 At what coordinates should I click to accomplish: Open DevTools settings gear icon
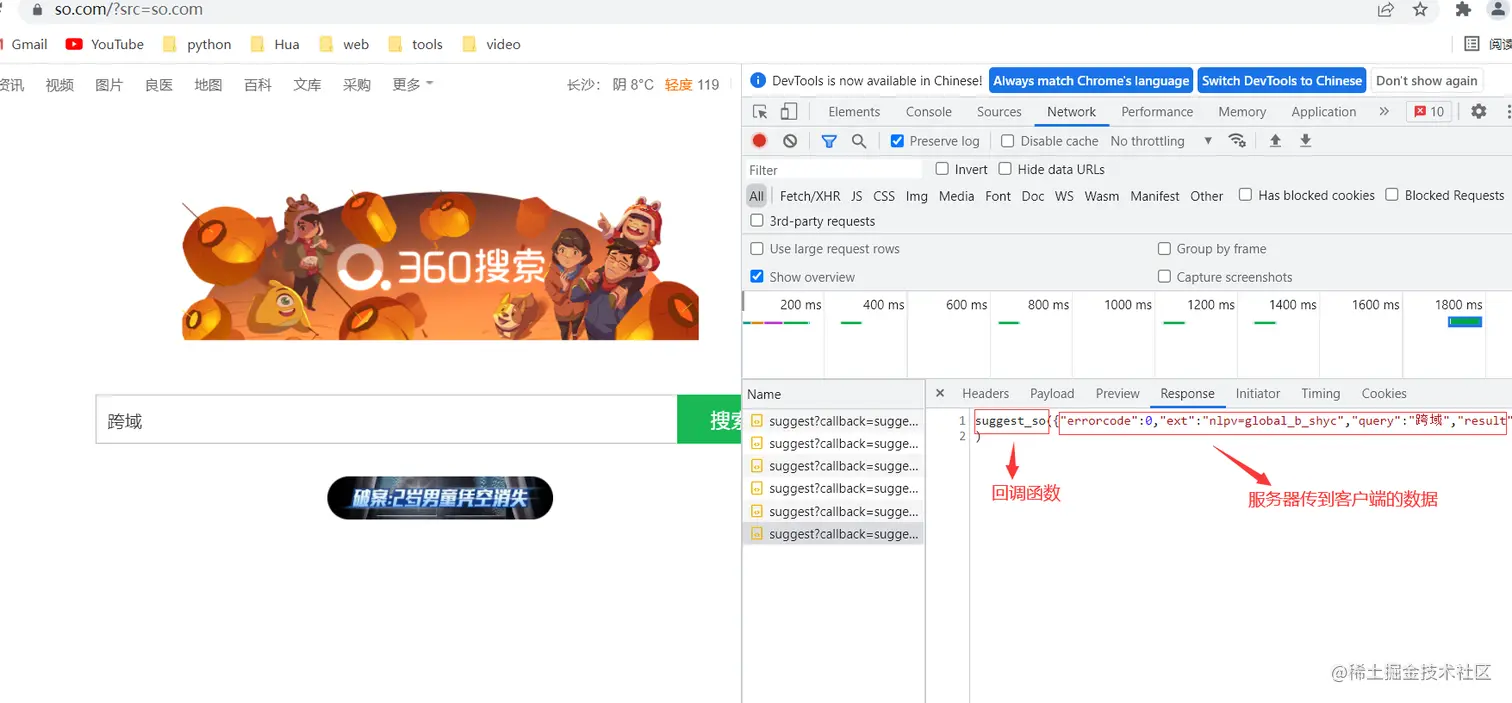pyautogui.click(x=1479, y=112)
